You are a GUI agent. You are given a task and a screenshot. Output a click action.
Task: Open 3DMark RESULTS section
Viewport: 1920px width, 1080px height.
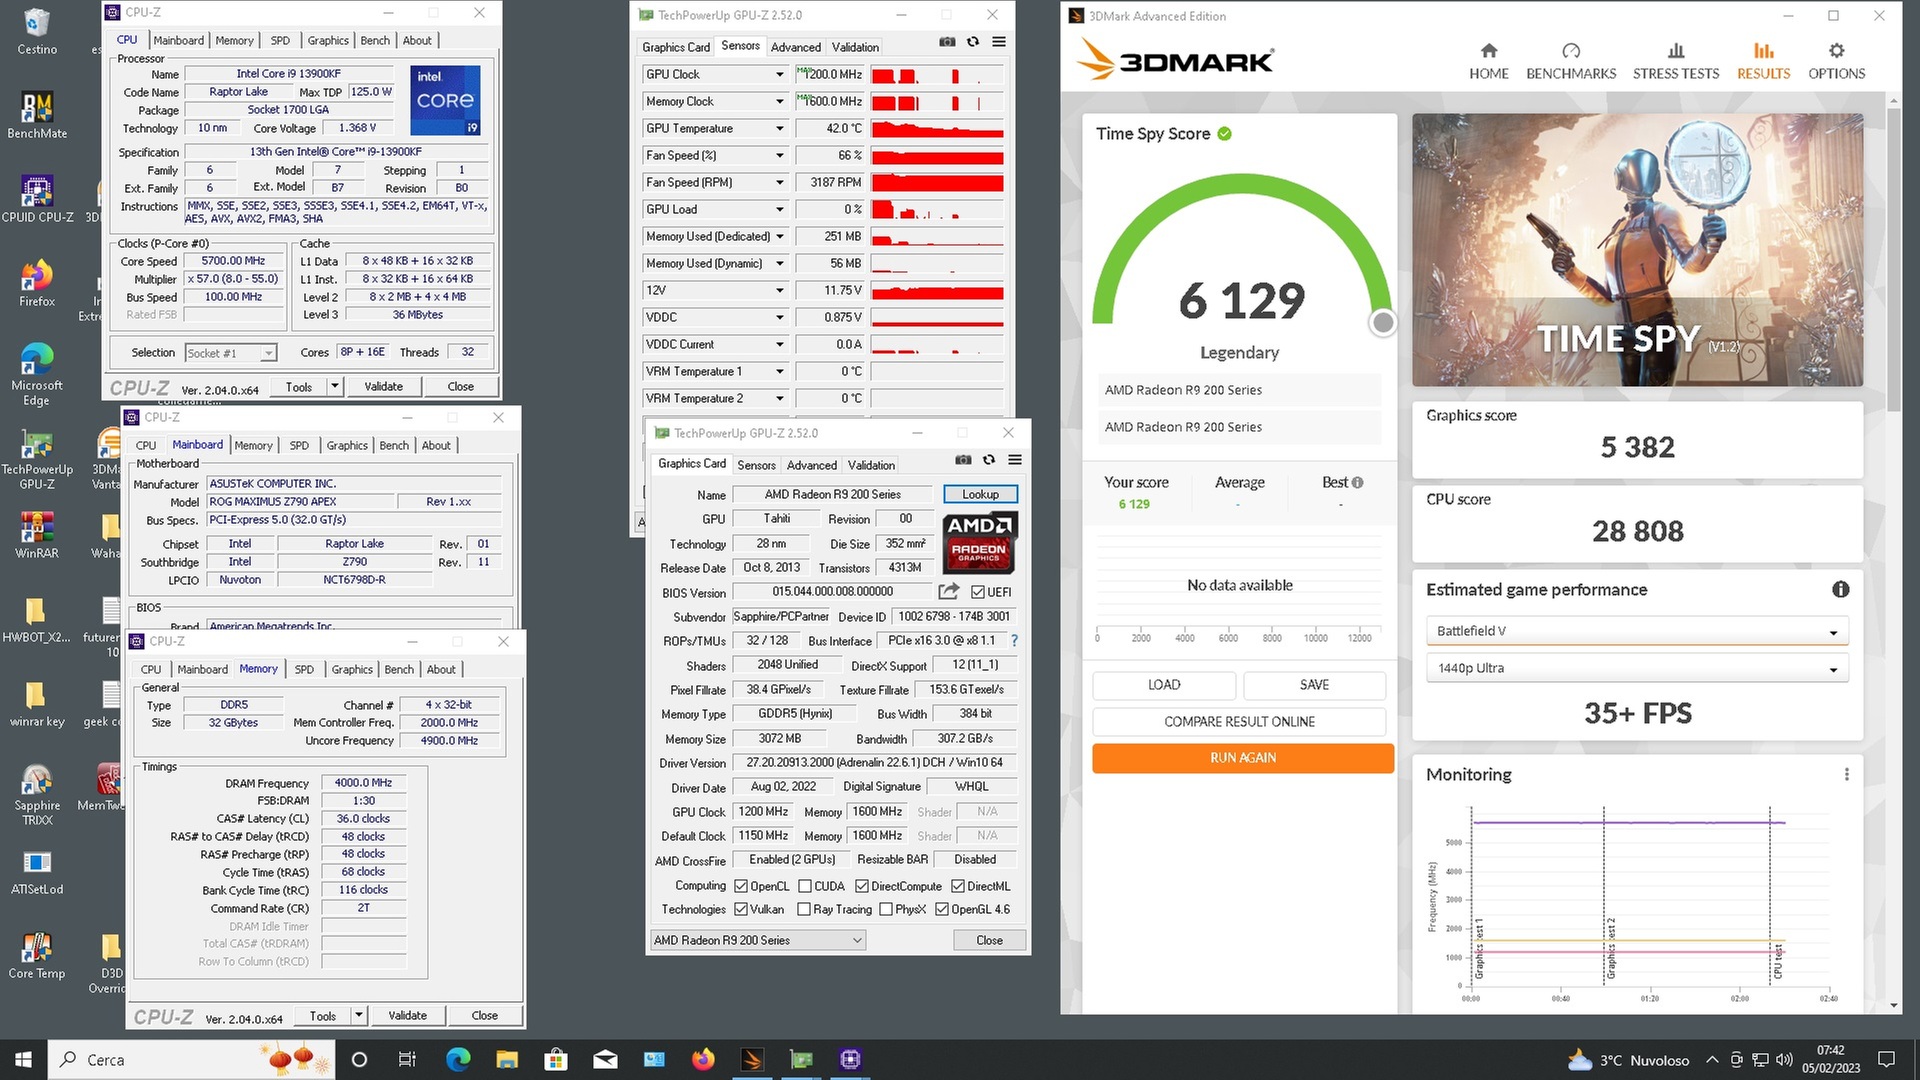point(1763,61)
